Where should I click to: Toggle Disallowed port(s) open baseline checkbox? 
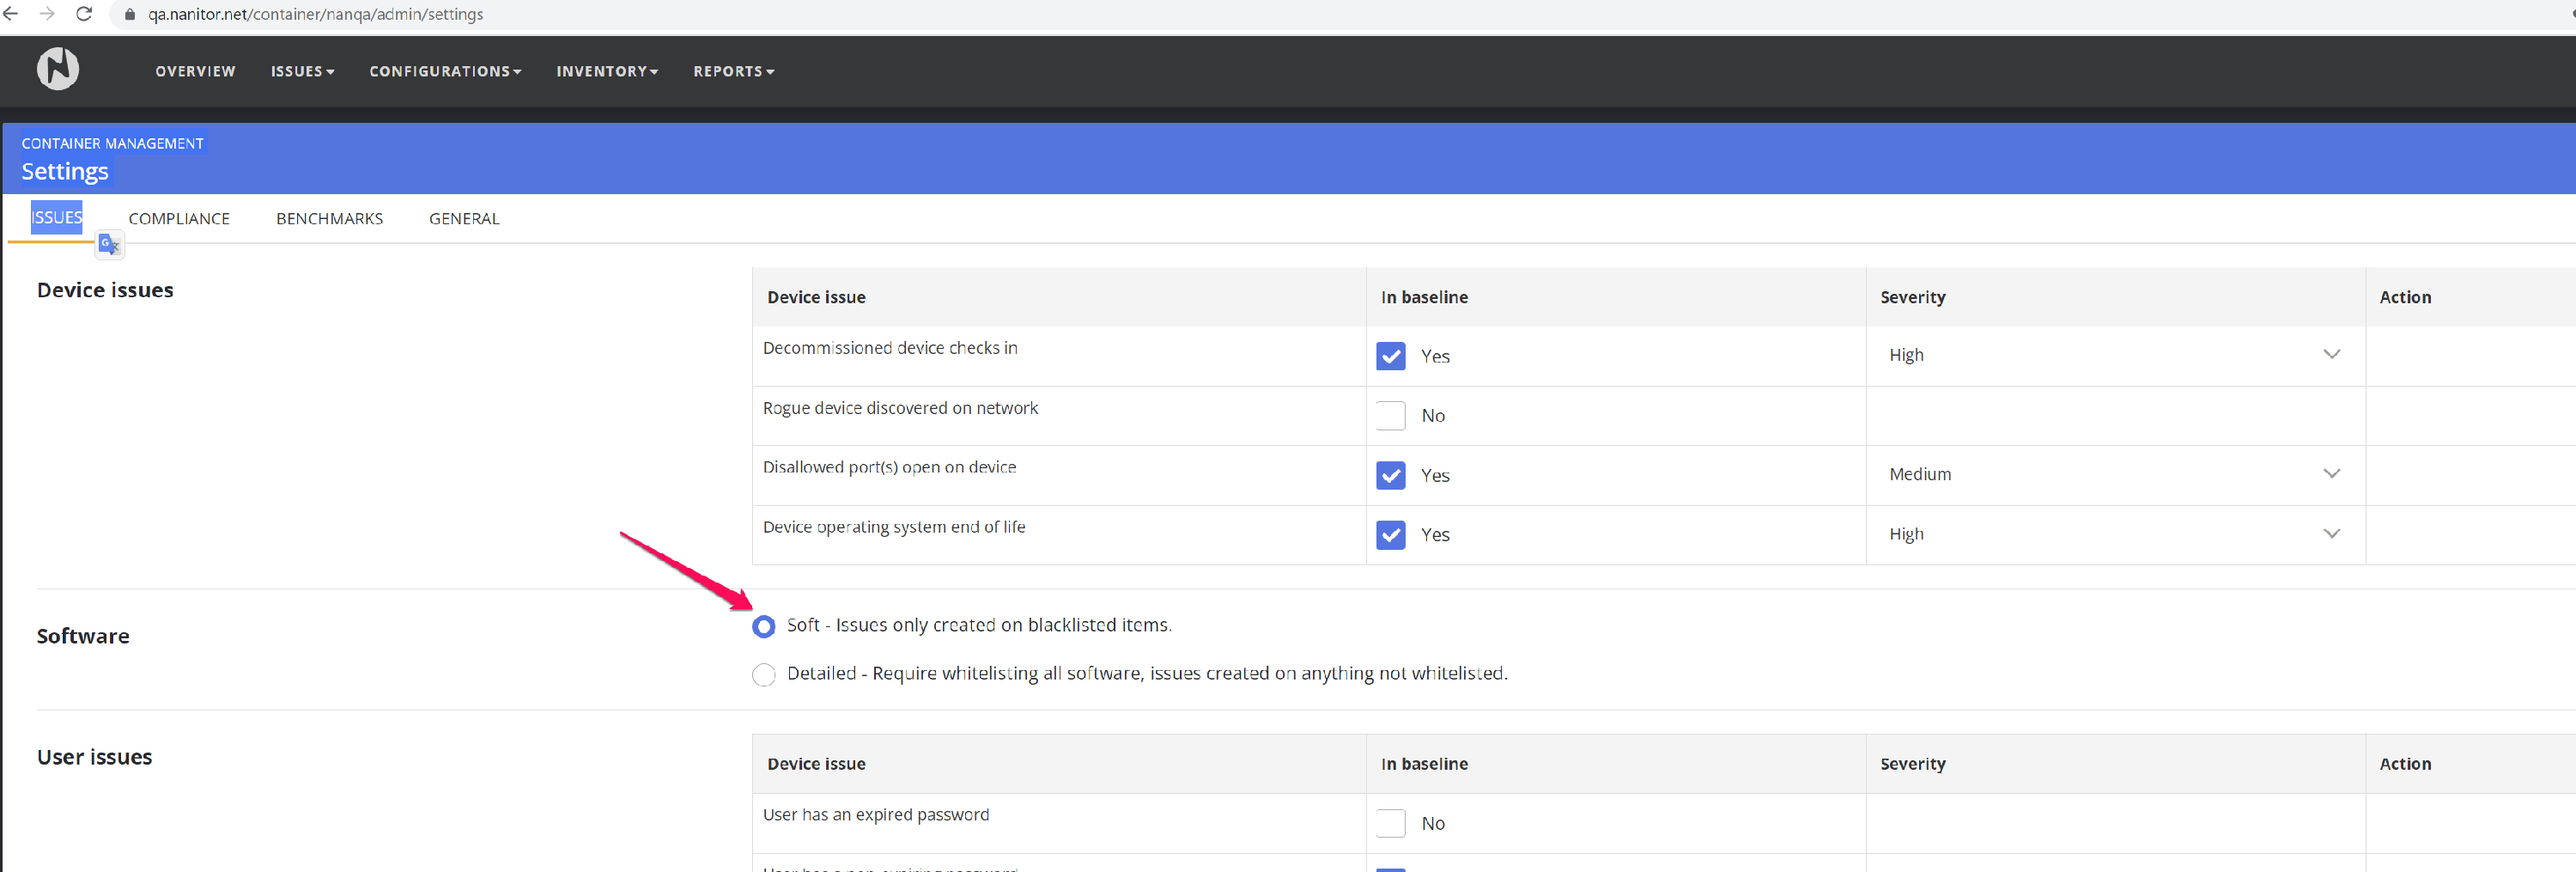(1390, 475)
